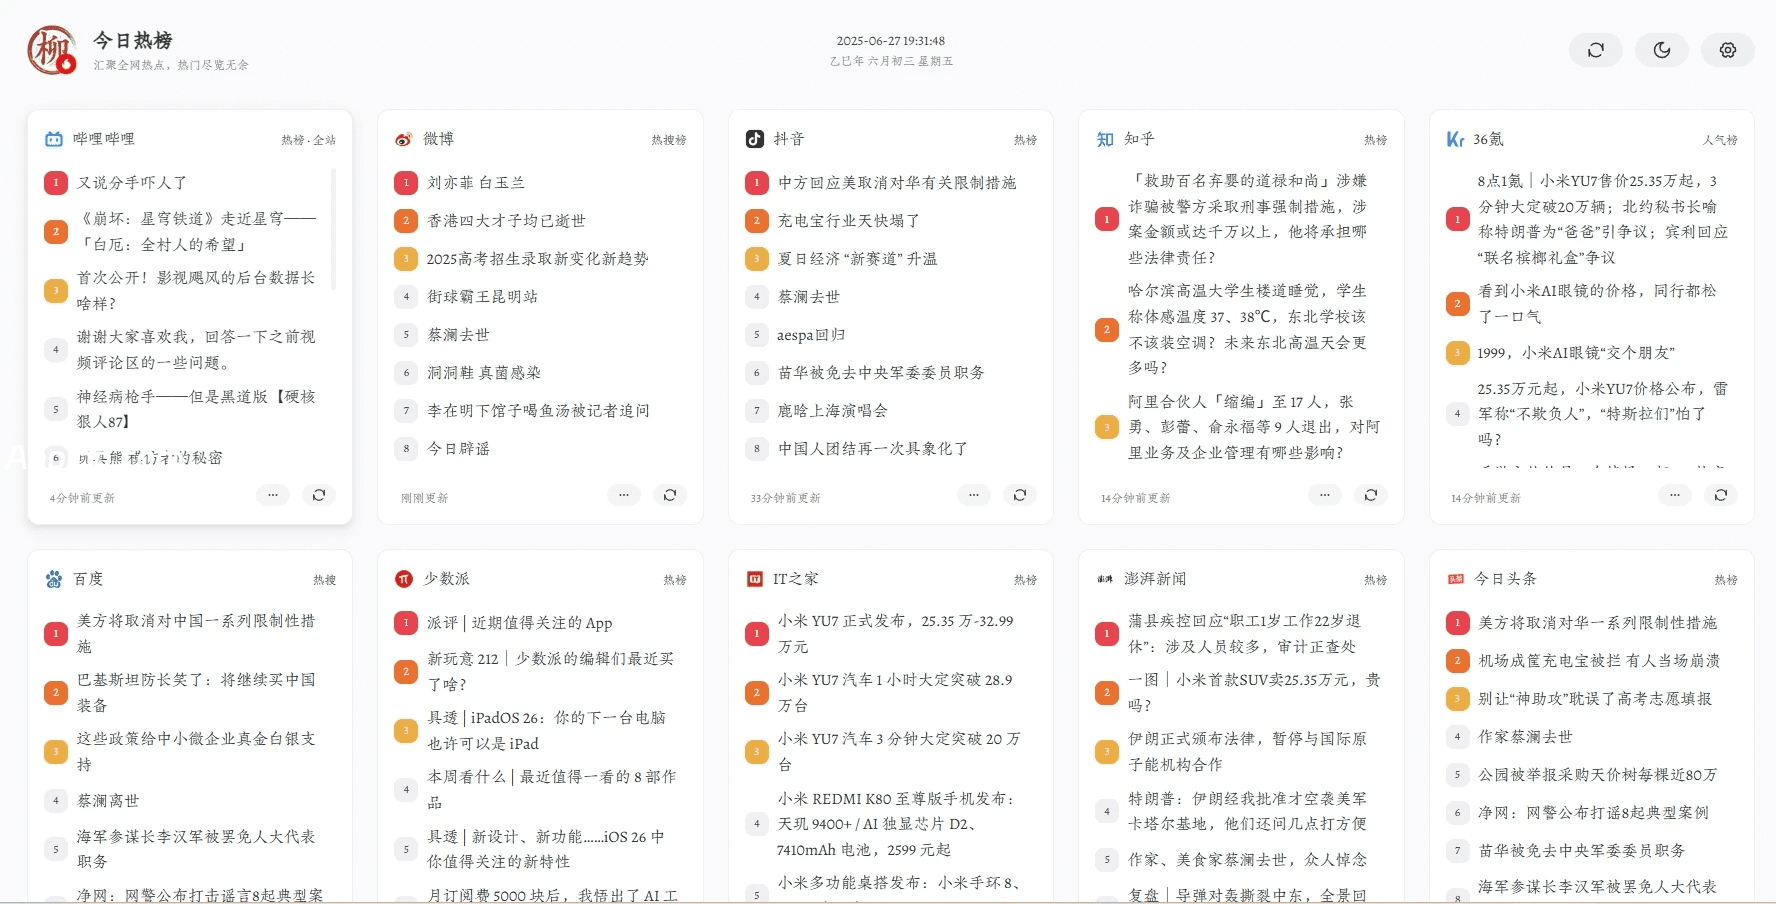Open 抖音 topic 夏日经济"新赛道"升温
The height and width of the screenshot is (904, 1776).
pyautogui.click(x=858, y=259)
